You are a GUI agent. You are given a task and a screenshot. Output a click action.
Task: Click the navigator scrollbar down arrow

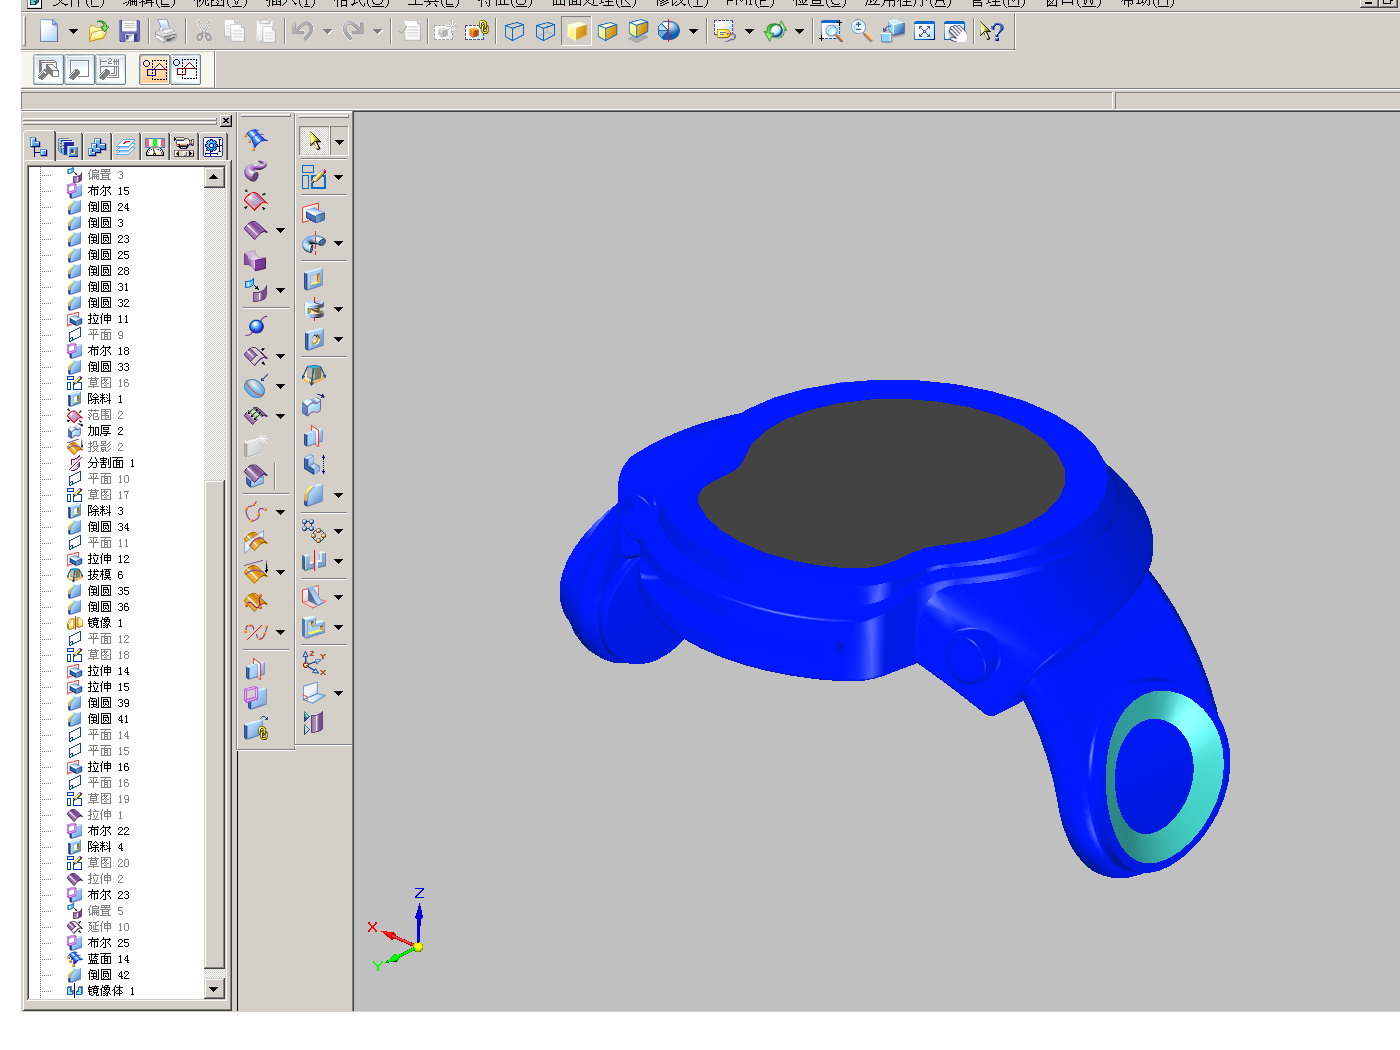pyautogui.click(x=214, y=989)
